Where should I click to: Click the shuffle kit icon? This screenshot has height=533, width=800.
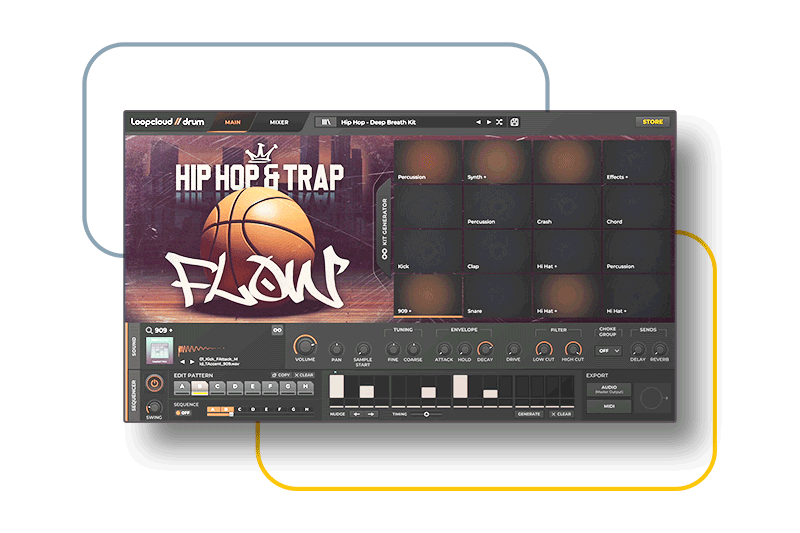click(499, 122)
